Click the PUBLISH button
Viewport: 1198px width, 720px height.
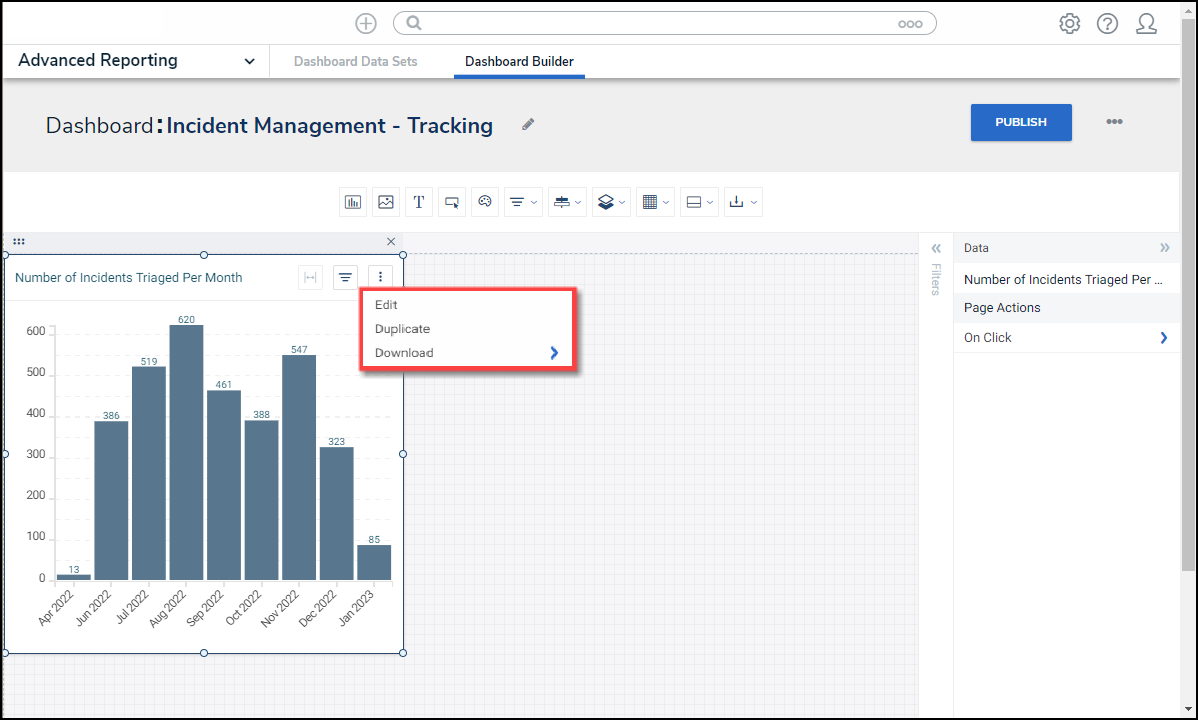tap(1021, 122)
